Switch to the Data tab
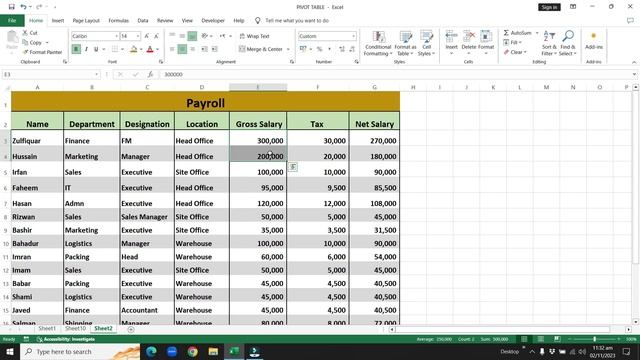Viewport: 640px width, 360px height. (x=143, y=20)
